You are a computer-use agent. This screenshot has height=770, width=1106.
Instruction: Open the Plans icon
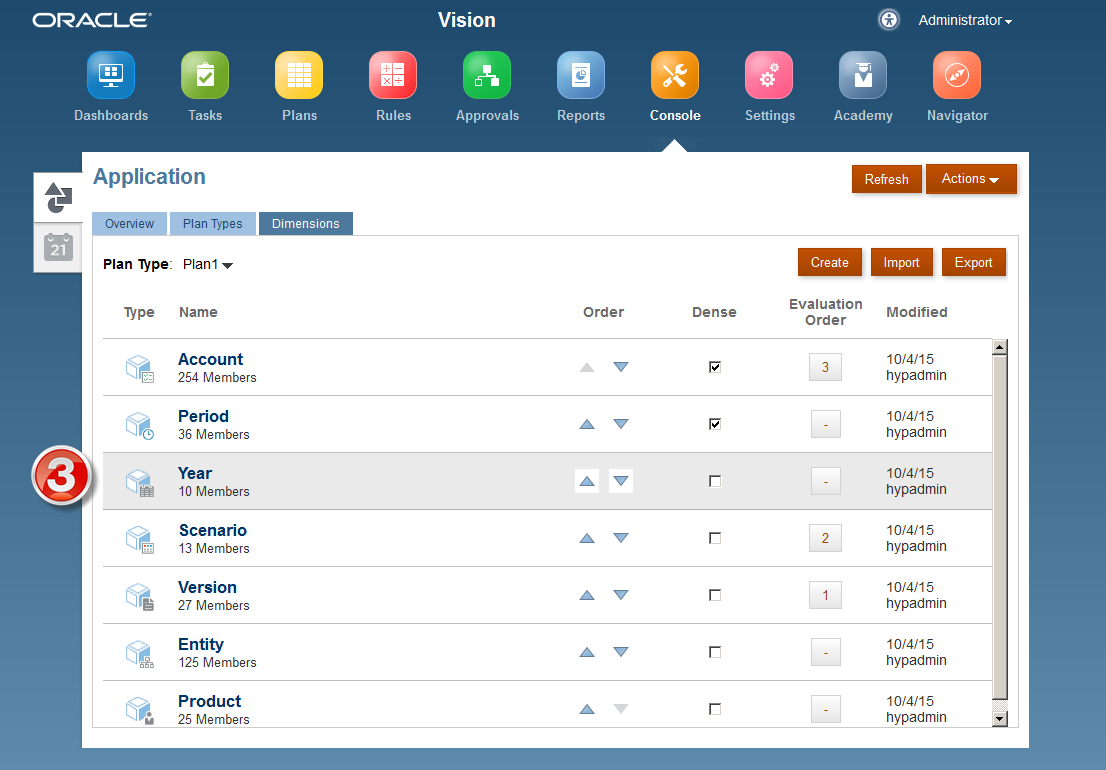point(299,75)
